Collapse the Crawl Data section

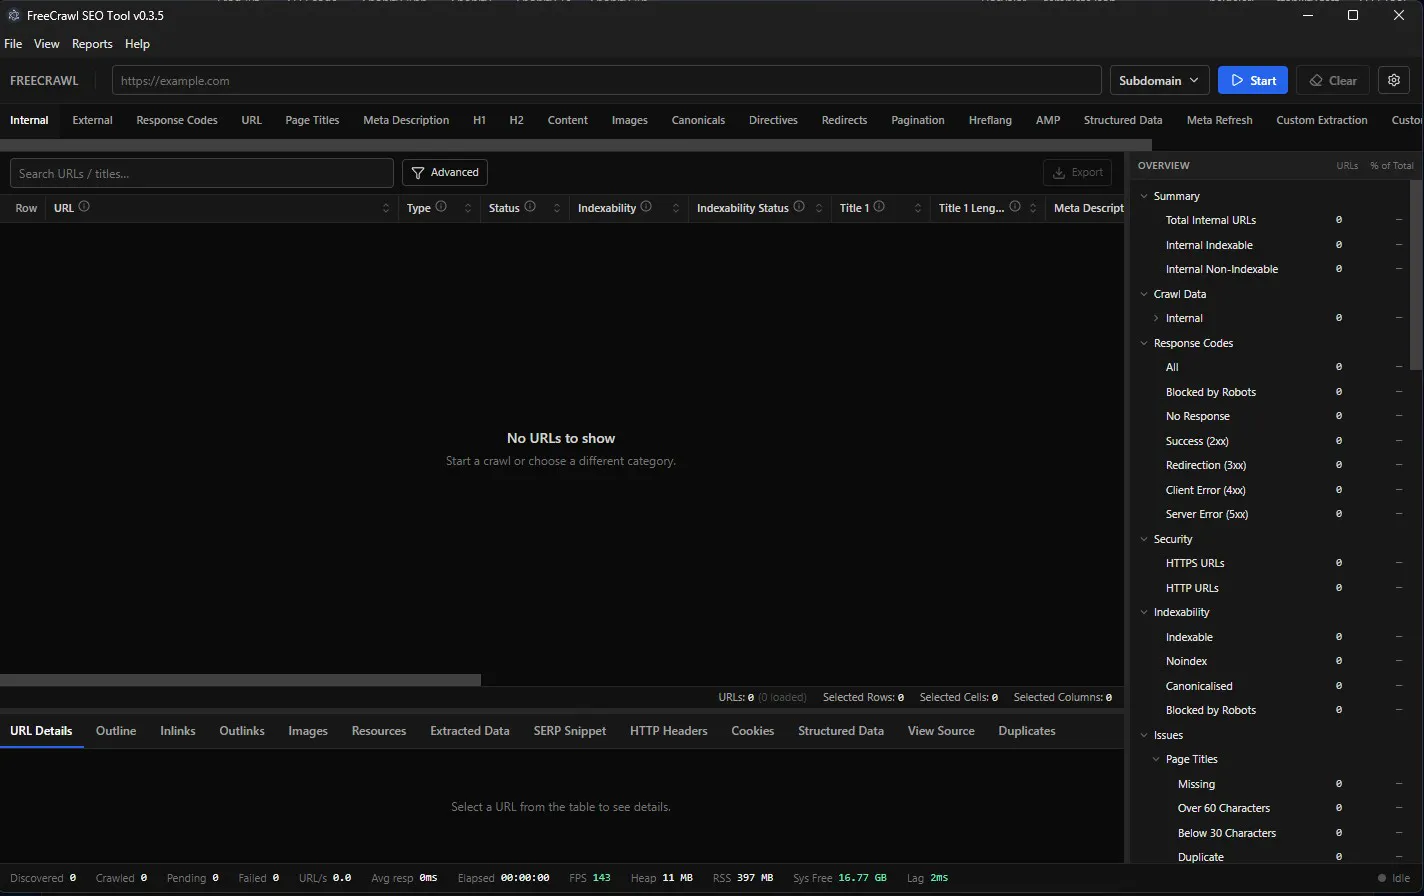[1145, 294]
